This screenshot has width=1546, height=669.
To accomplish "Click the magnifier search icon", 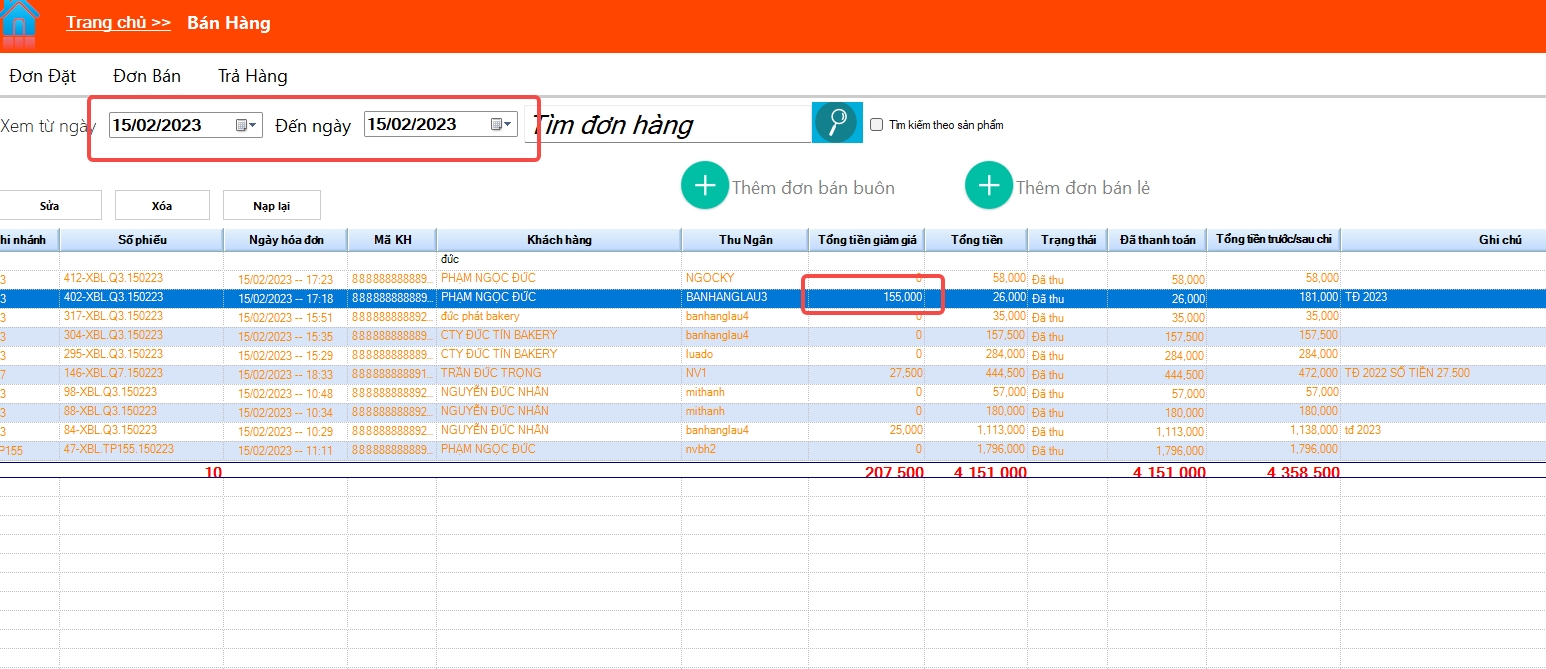I will pyautogui.click(x=836, y=123).
